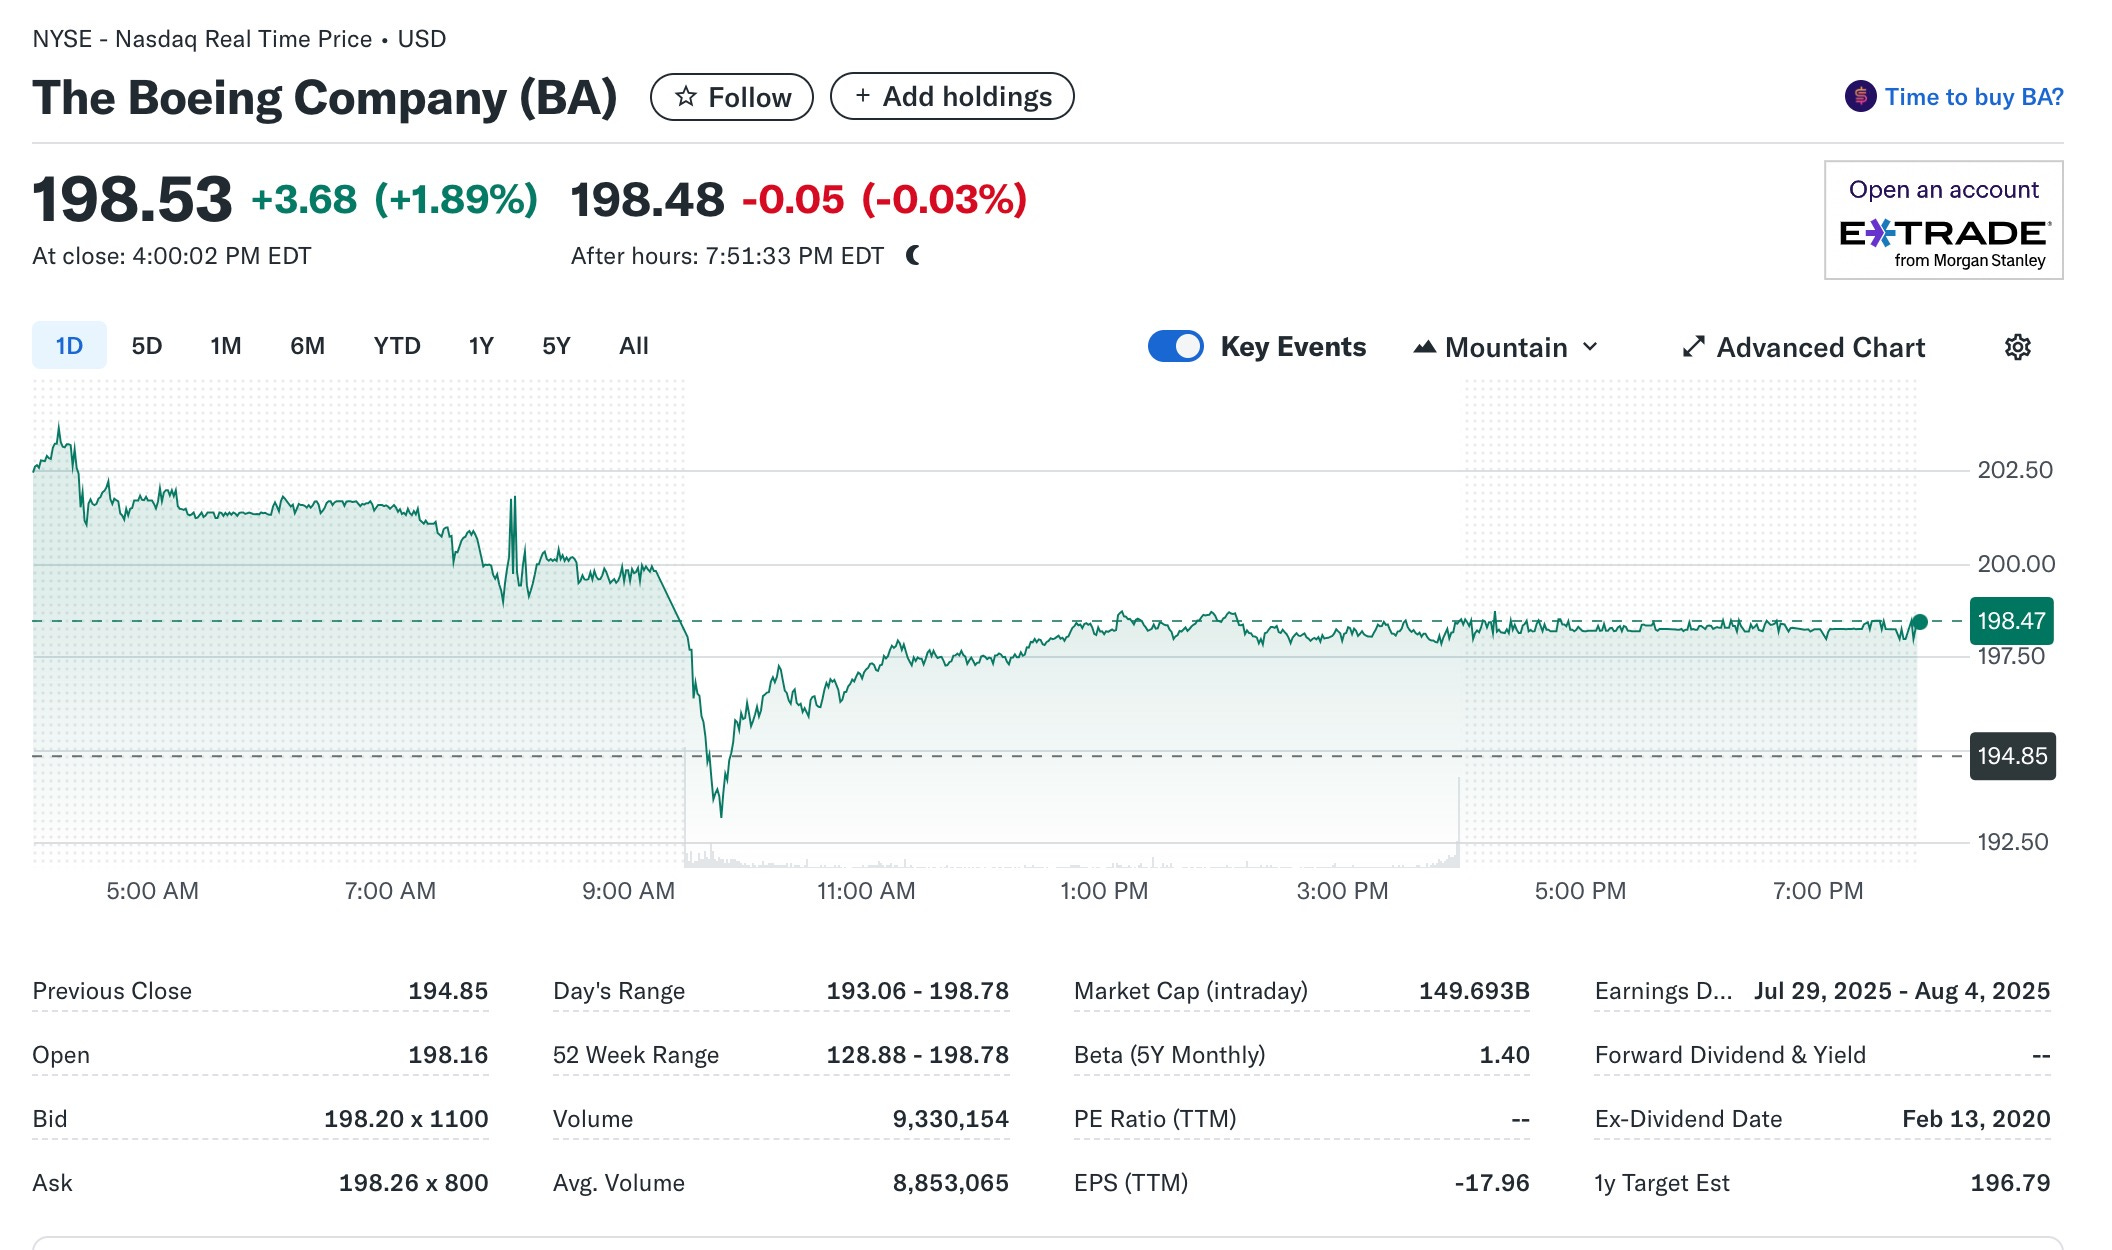Follow The Boeing Company stock

click(x=732, y=97)
